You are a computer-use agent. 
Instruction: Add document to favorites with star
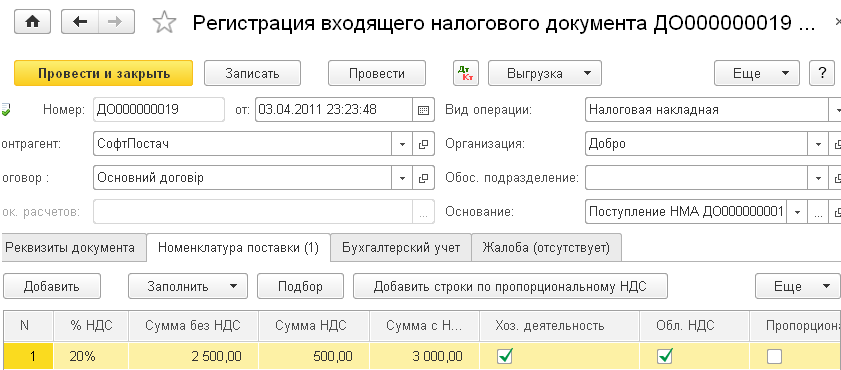tap(164, 23)
